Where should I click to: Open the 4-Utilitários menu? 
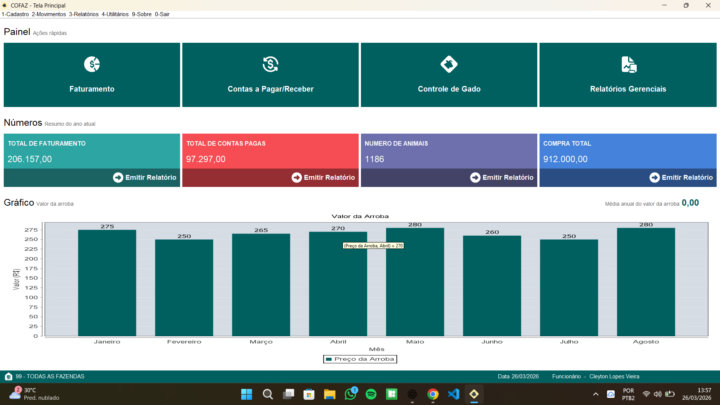click(116, 14)
